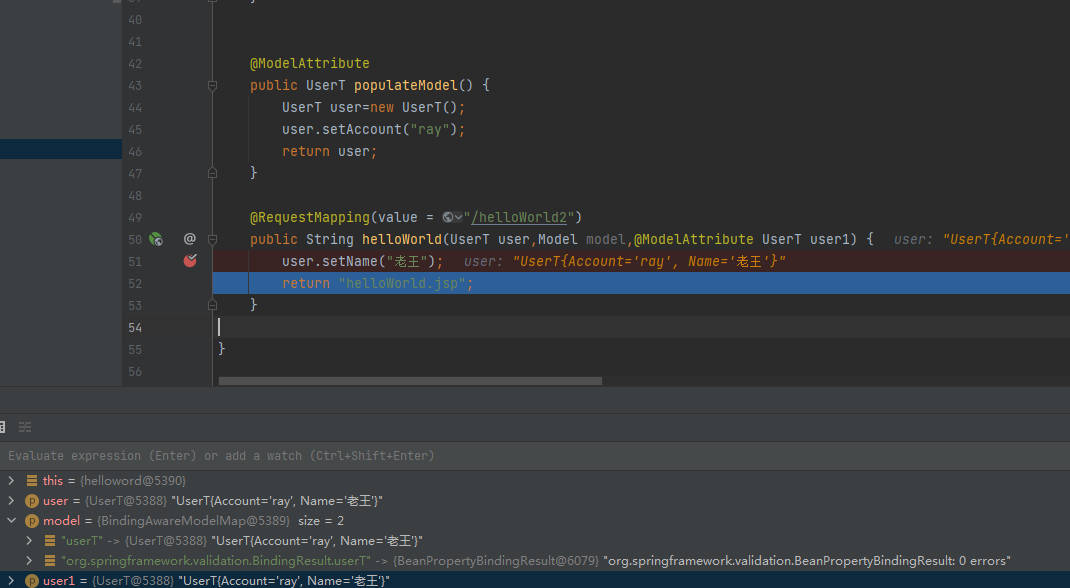Click the parameter icon beside 'user' variable
Image resolution: width=1070 pixels, height=588 pixels.
coord(31,501)
